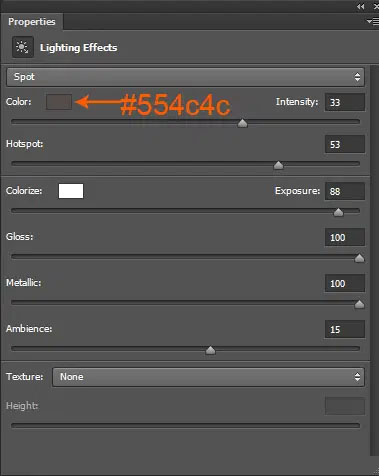The height and width of the screenshot is (476, 379).
Task: Click the Gloss slider handle
Action: (359, 258)
